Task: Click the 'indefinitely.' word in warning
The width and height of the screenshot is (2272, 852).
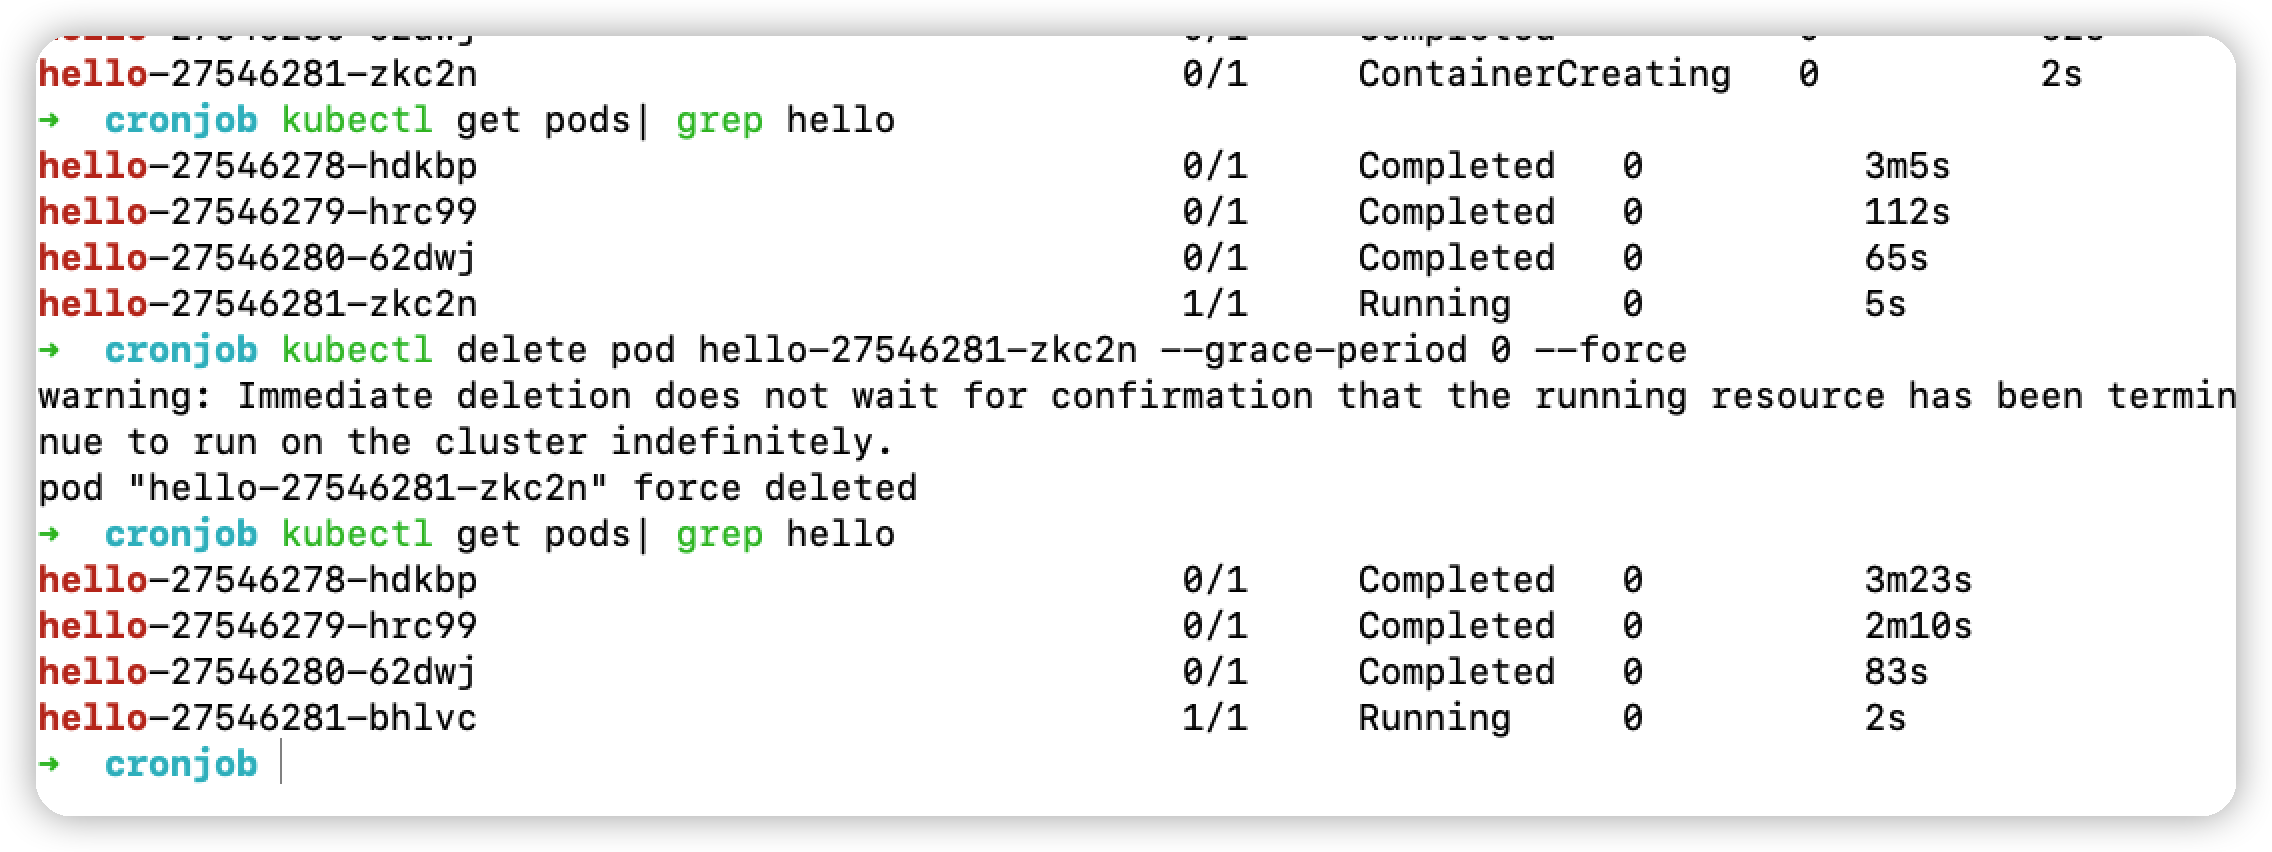Action: click(752, 442)
